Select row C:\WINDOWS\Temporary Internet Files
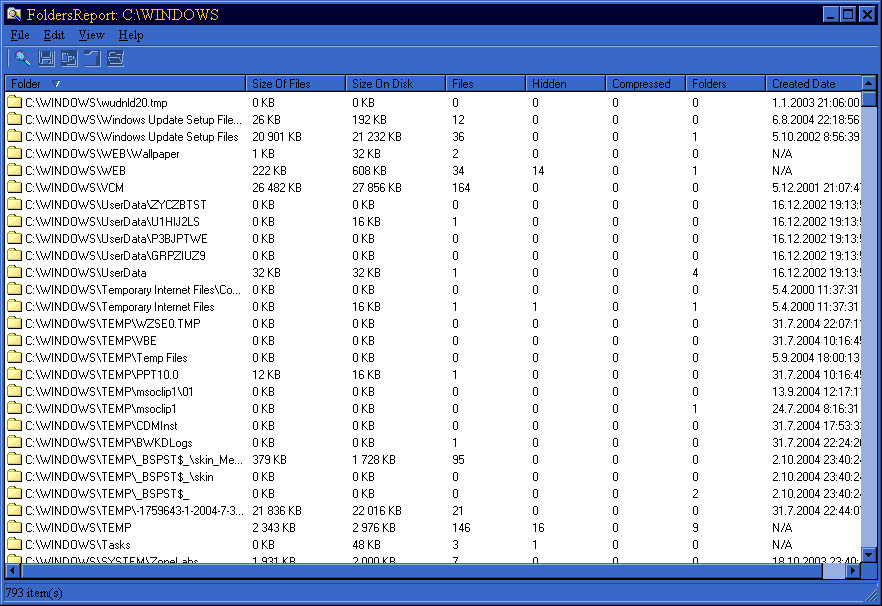 (433, 306)
